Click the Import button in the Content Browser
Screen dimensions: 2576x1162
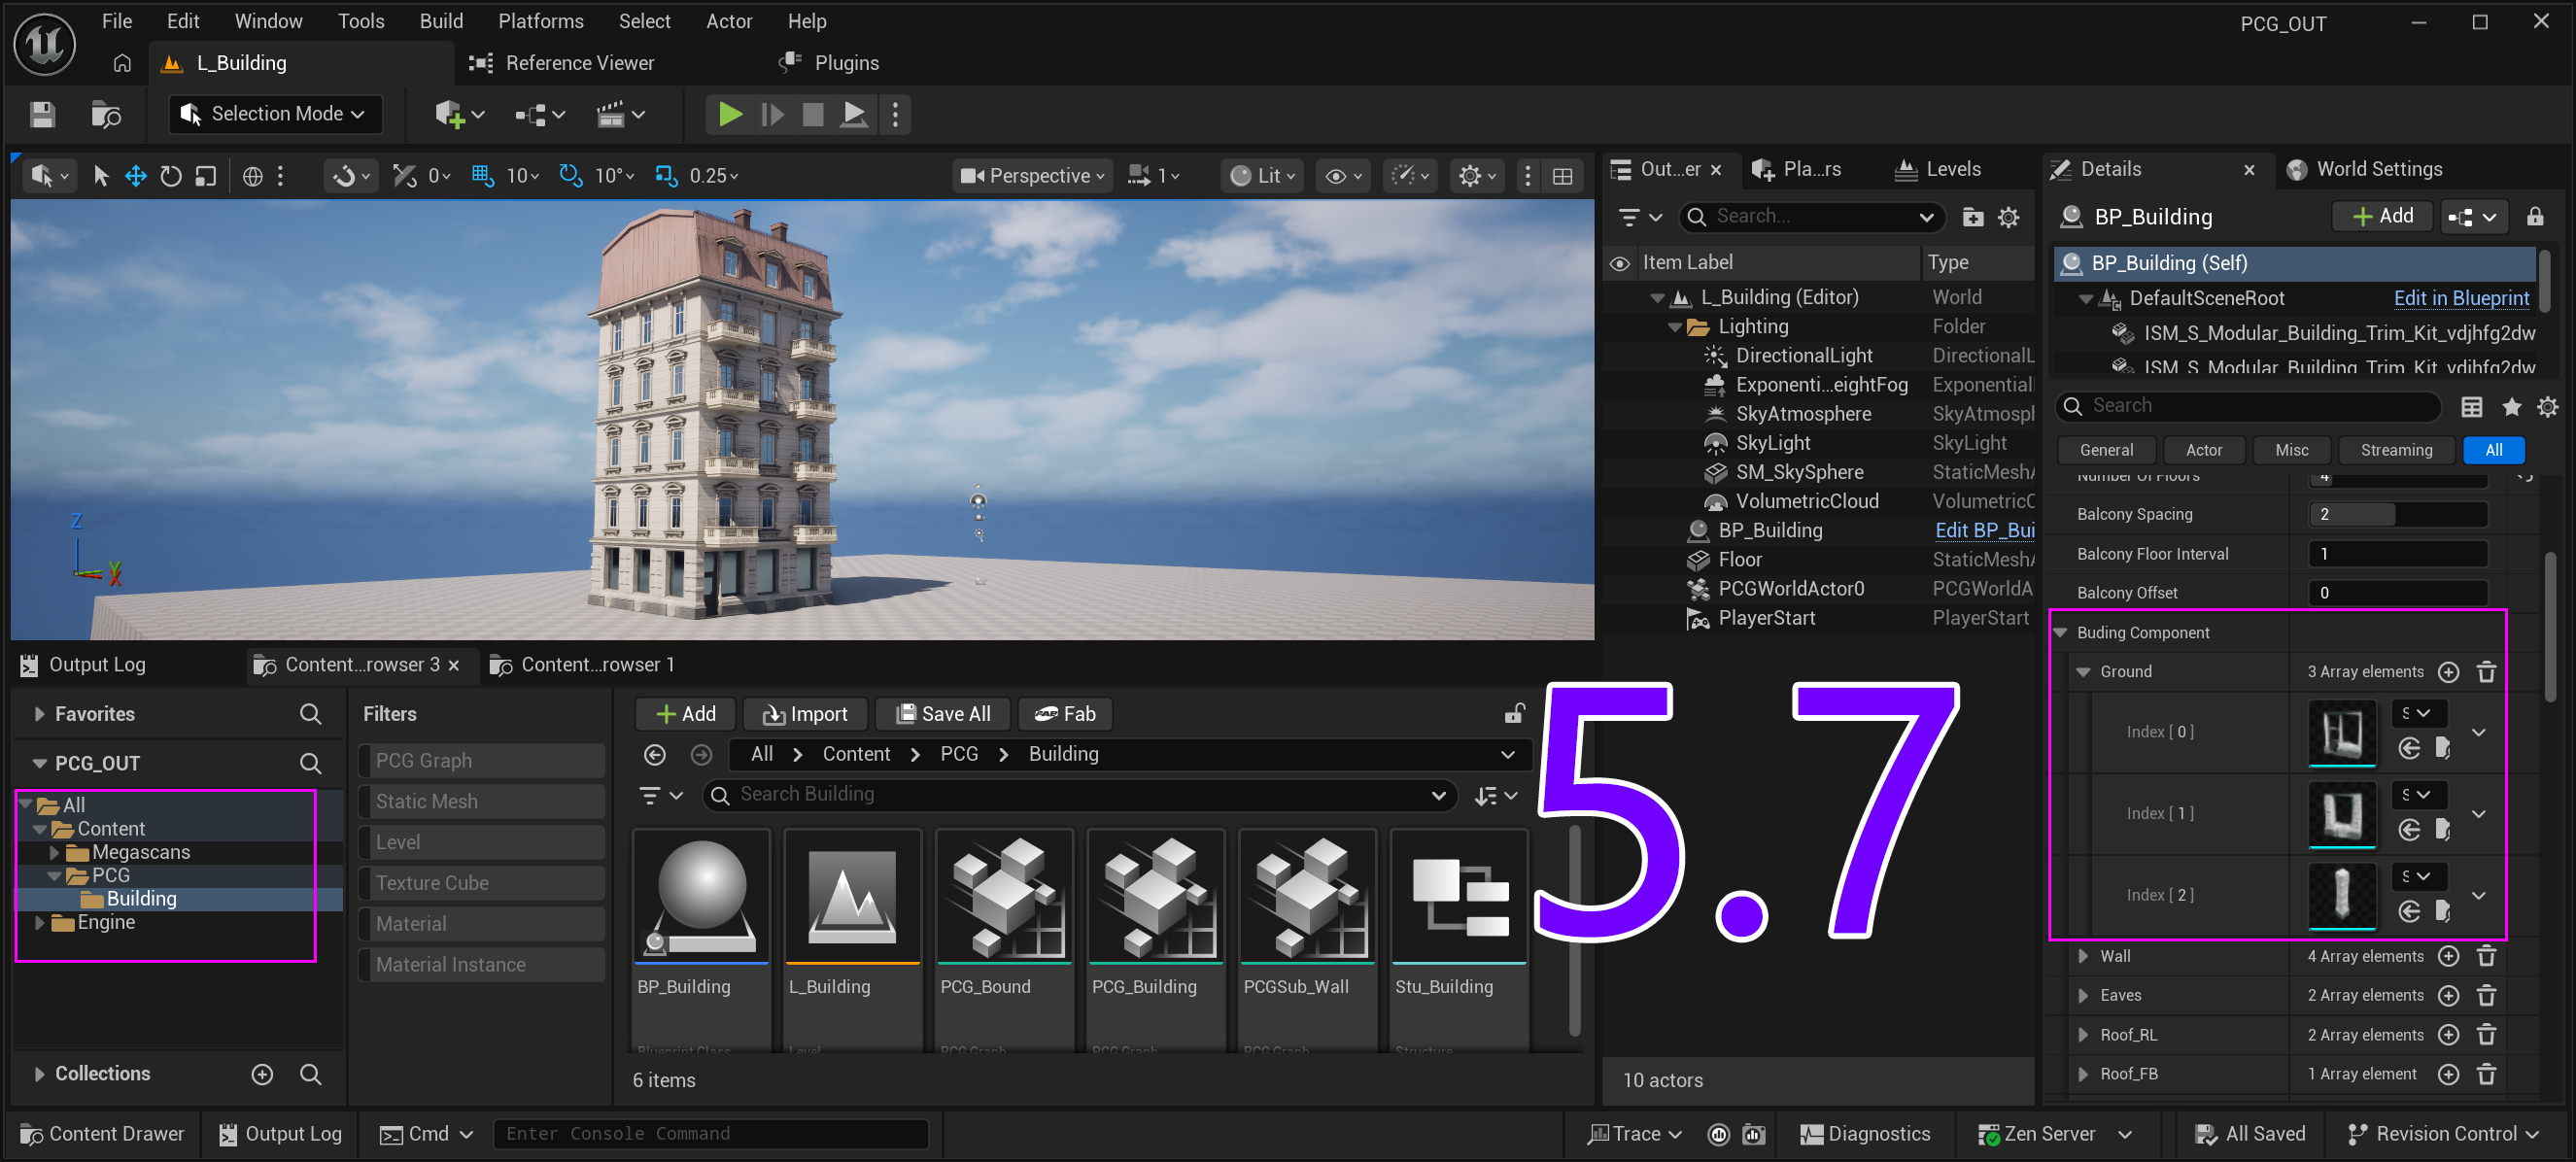tap(805, 713)
